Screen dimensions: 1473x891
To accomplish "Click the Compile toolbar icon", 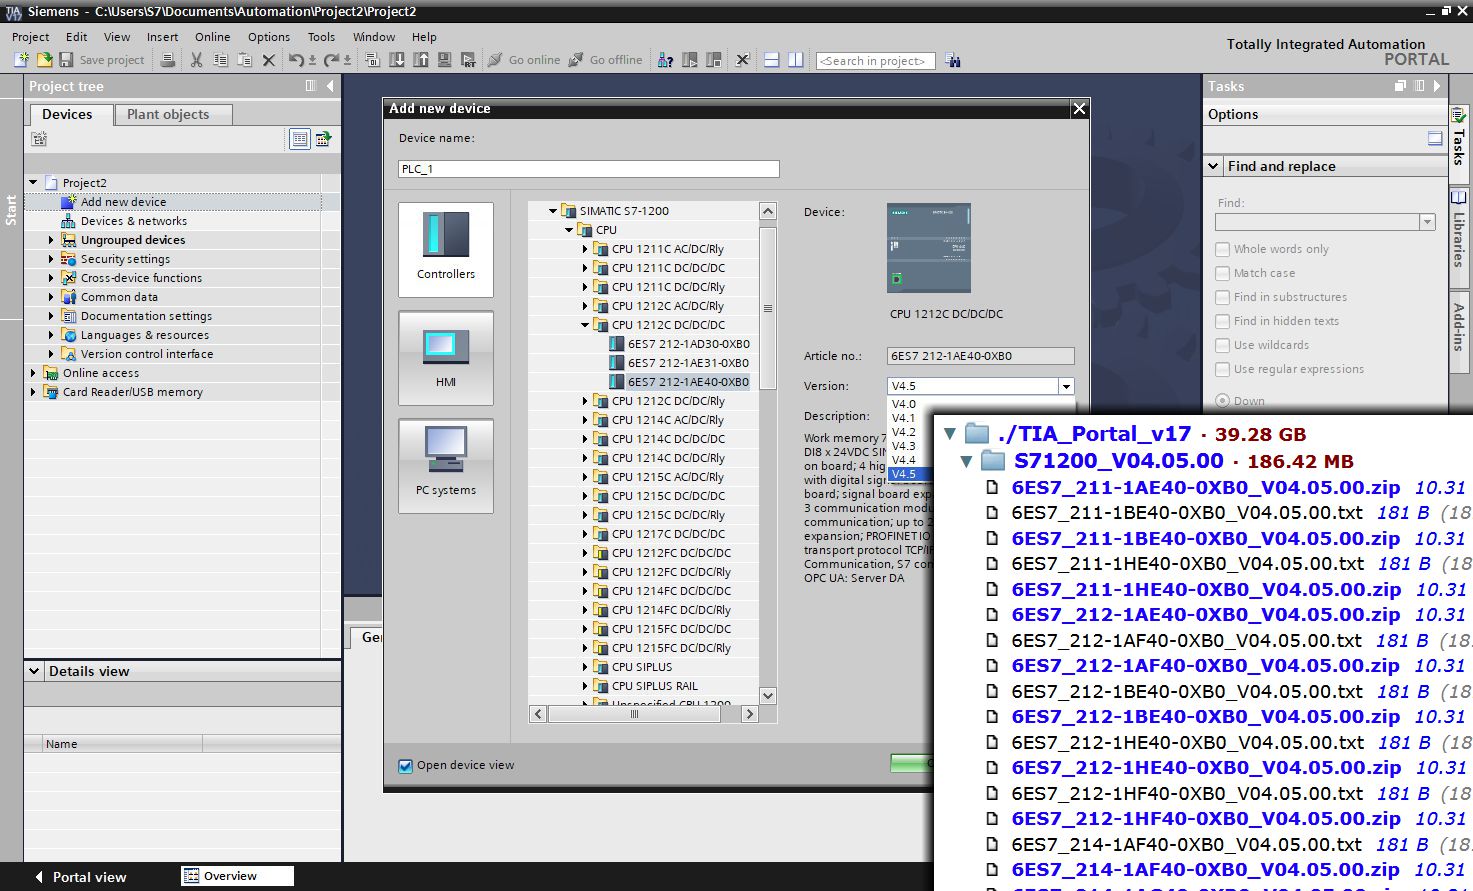I will pos(372,60).
